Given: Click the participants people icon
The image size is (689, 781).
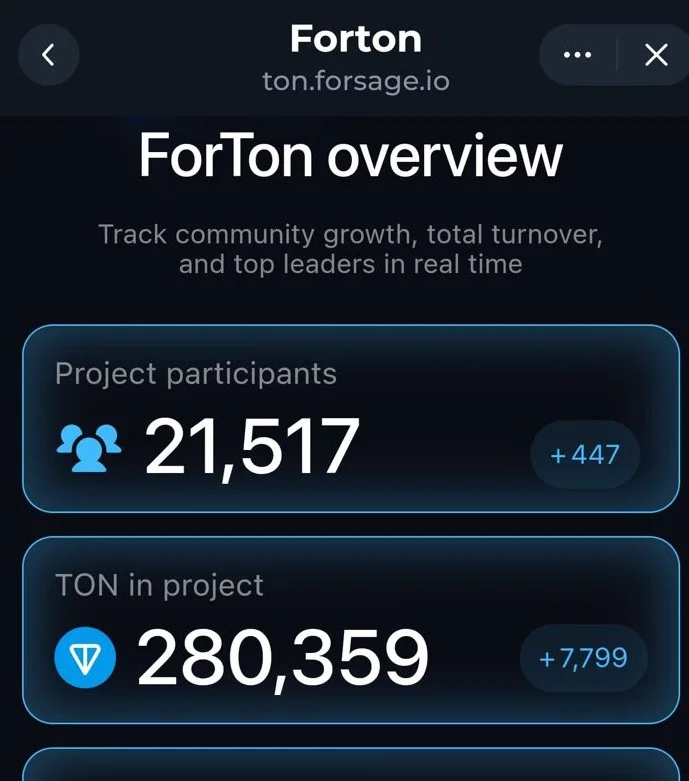Looking at the screenshot, I should pyautogui.click(x=89, y=448).
